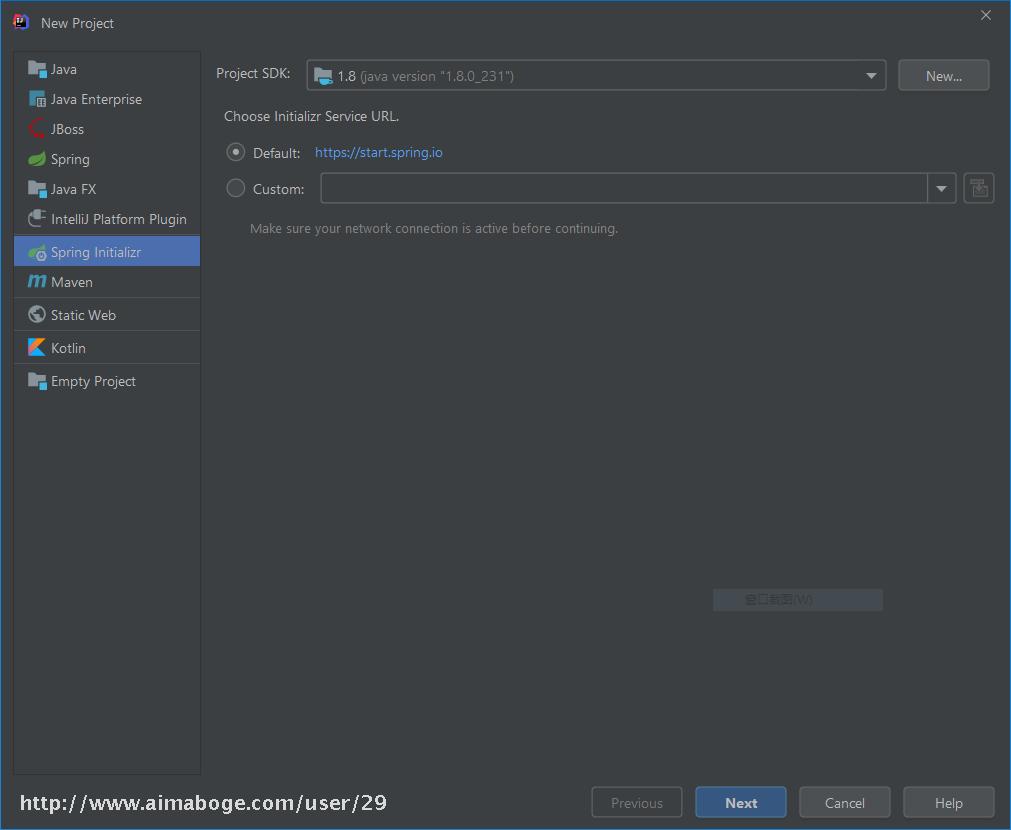This screenshot has height=830, width=1011.
Task: Choose Static Web project type
Action: click(107, 315)
